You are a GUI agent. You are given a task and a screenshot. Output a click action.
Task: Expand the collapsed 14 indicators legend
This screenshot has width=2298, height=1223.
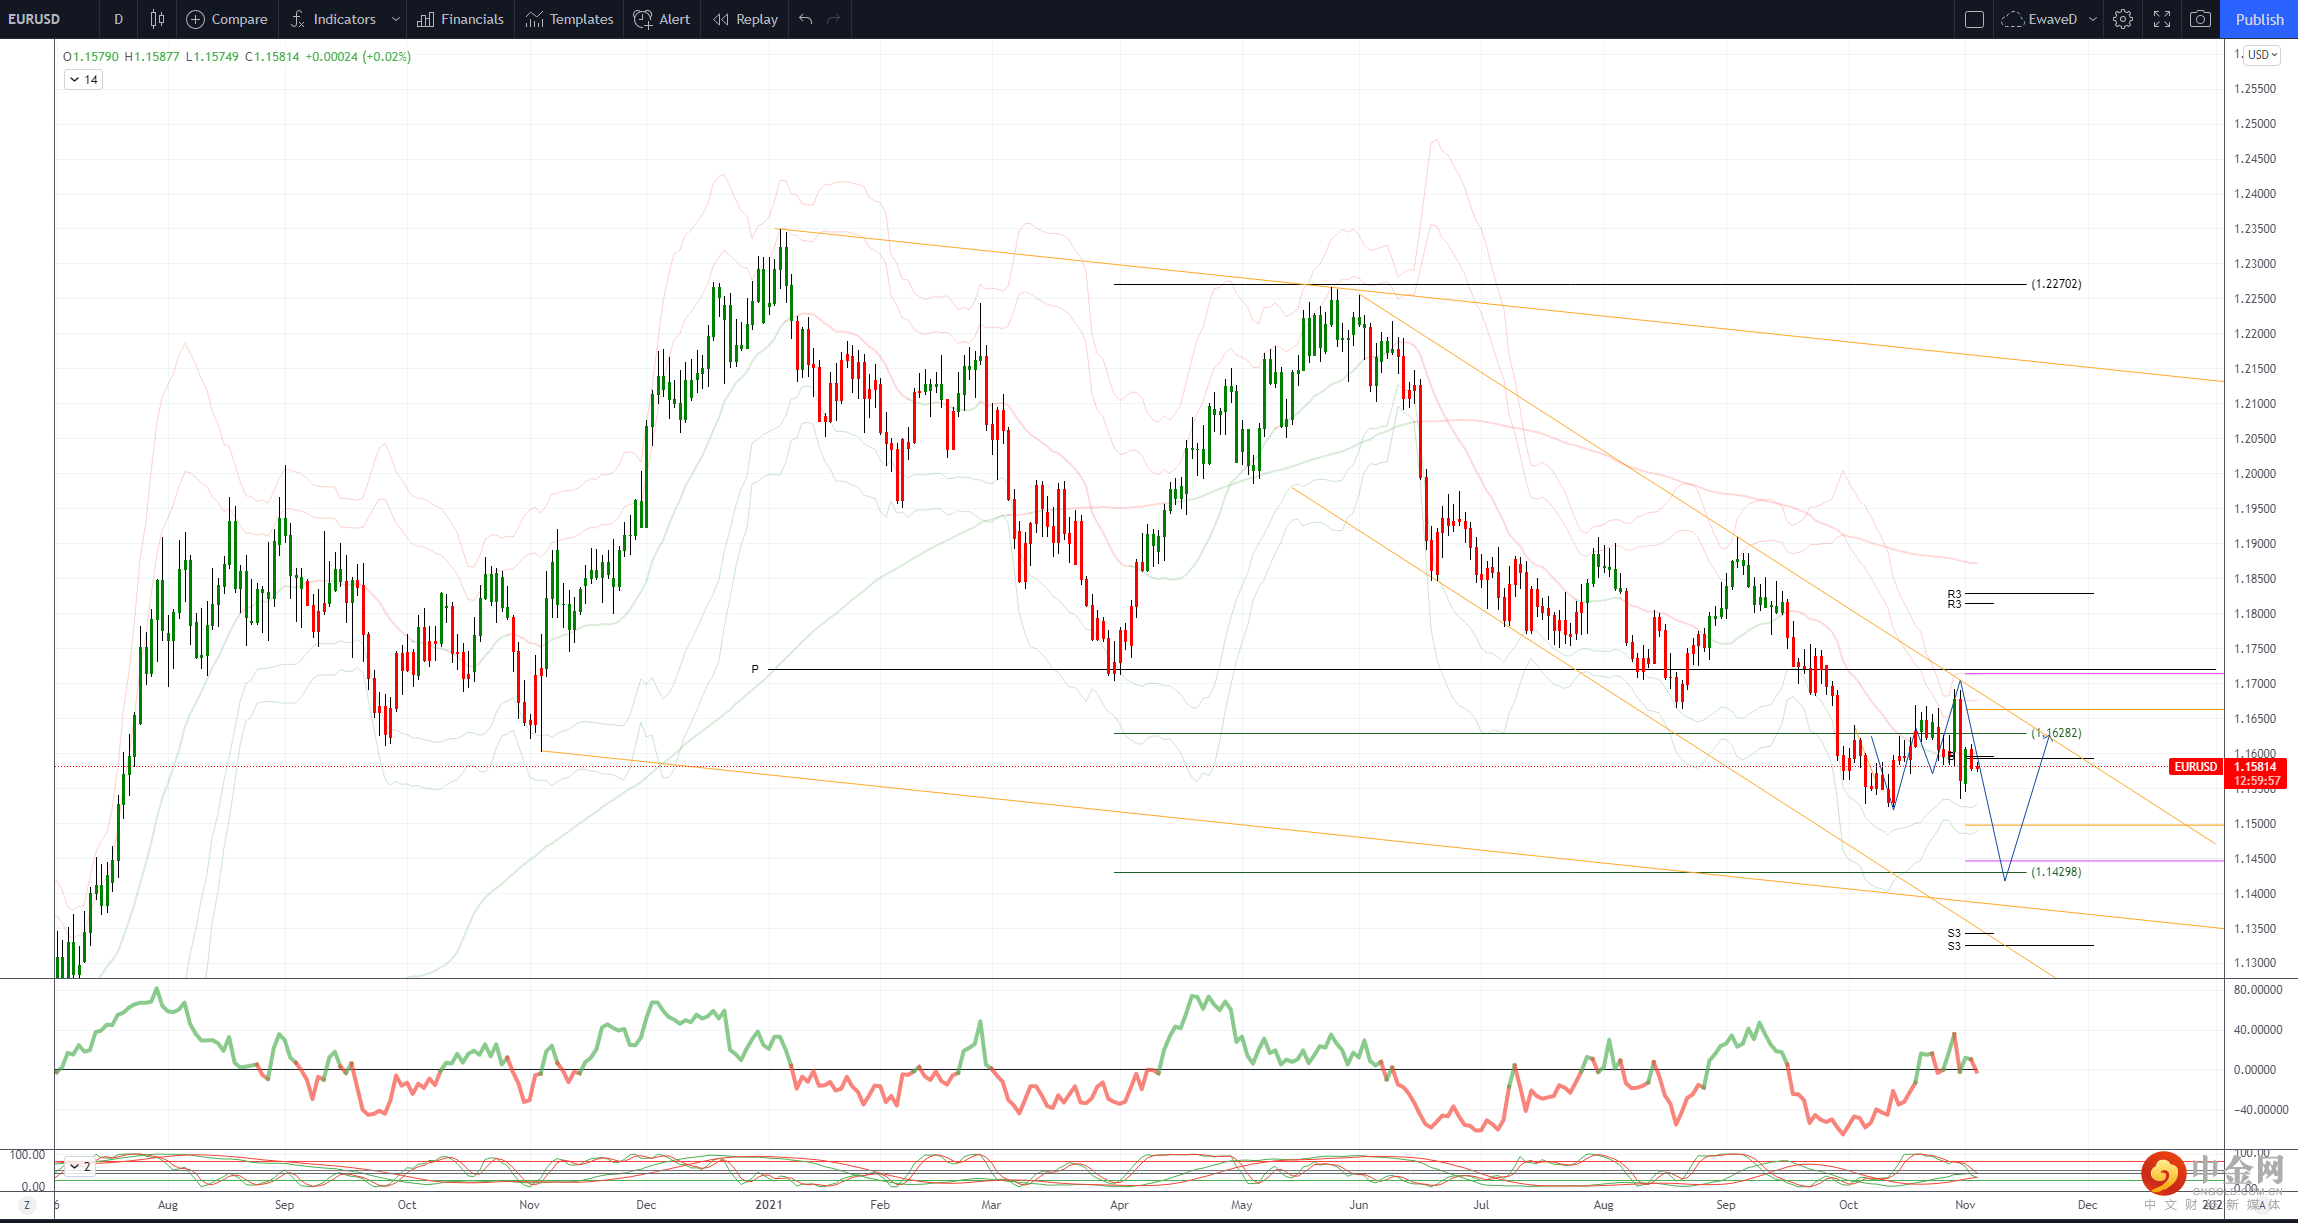coord(84,80)
